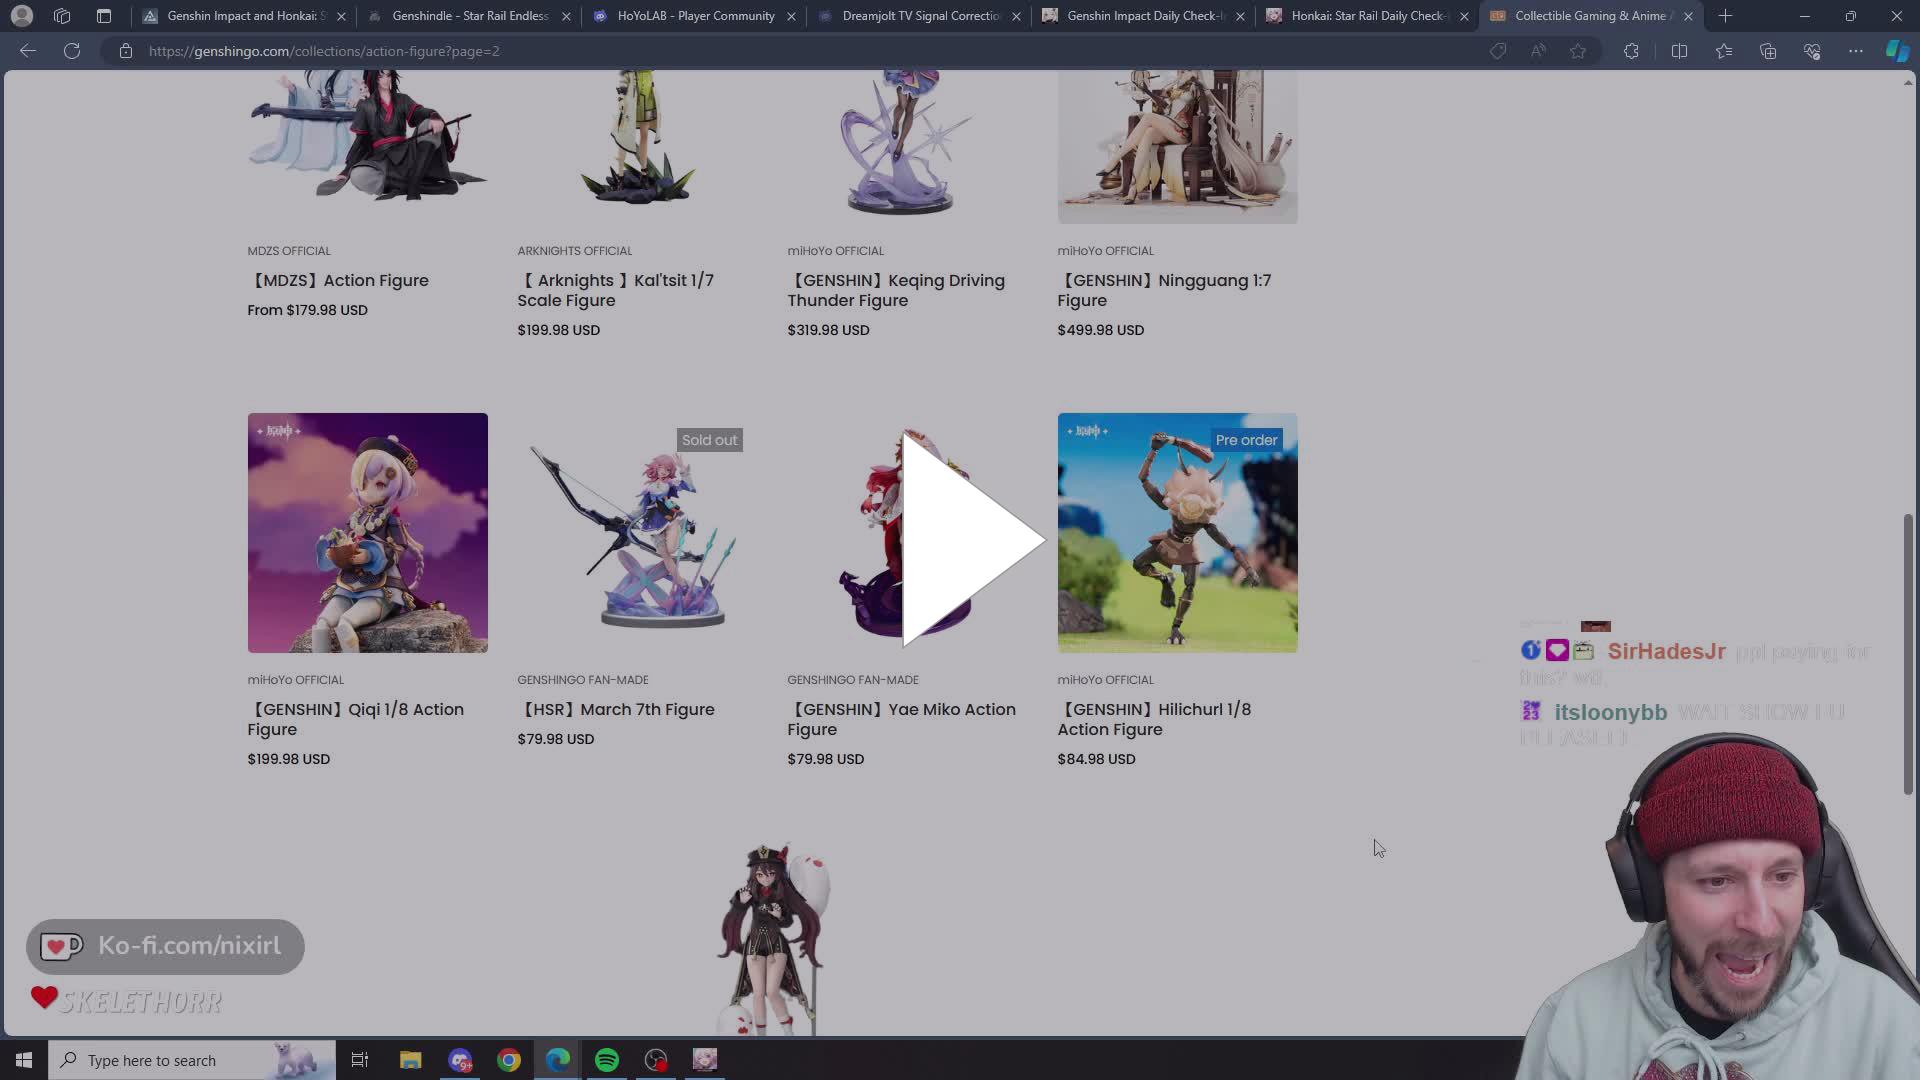Launch Google Chrome from the taskbar
This screenshot has width=1920, height=1080.
[x=509, y=1059]
